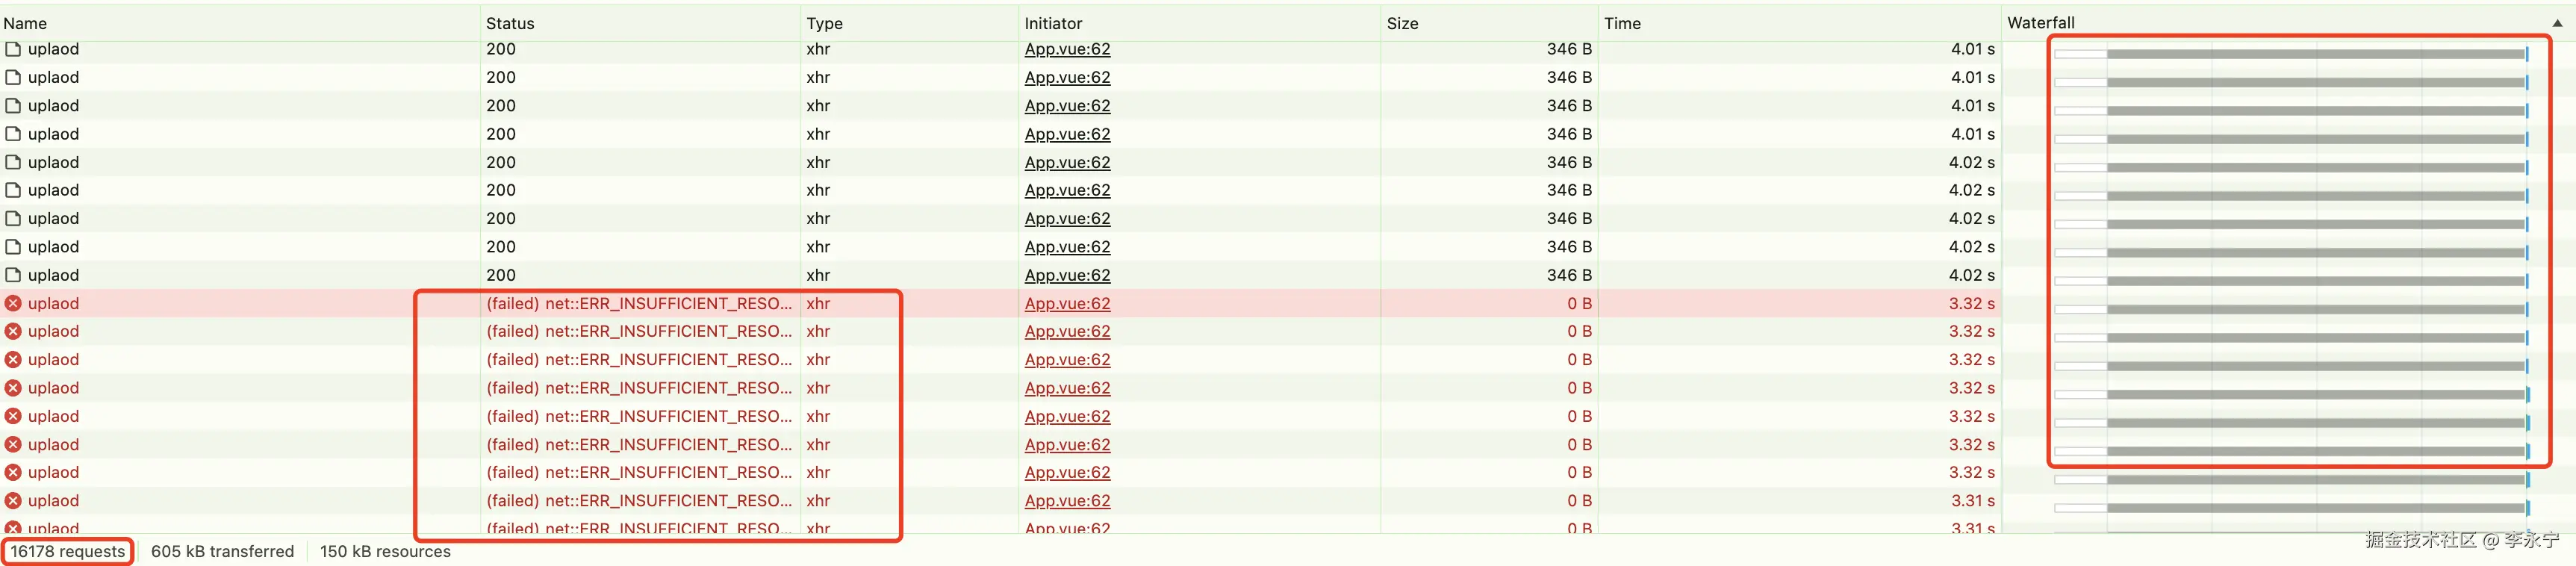Sort requests by the Status column header
Screen dimensions: 2576x566
[510, 23]
